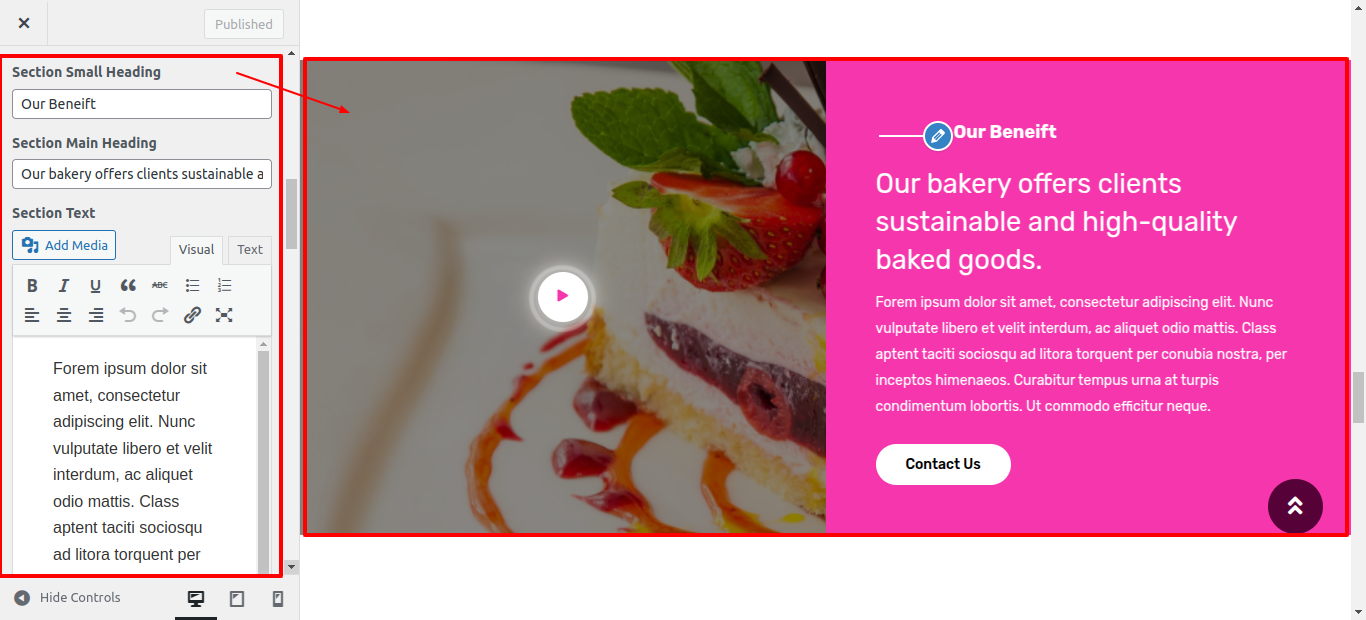Open the insert link tool
1366x620 pixels.
[x=192, y=315]
